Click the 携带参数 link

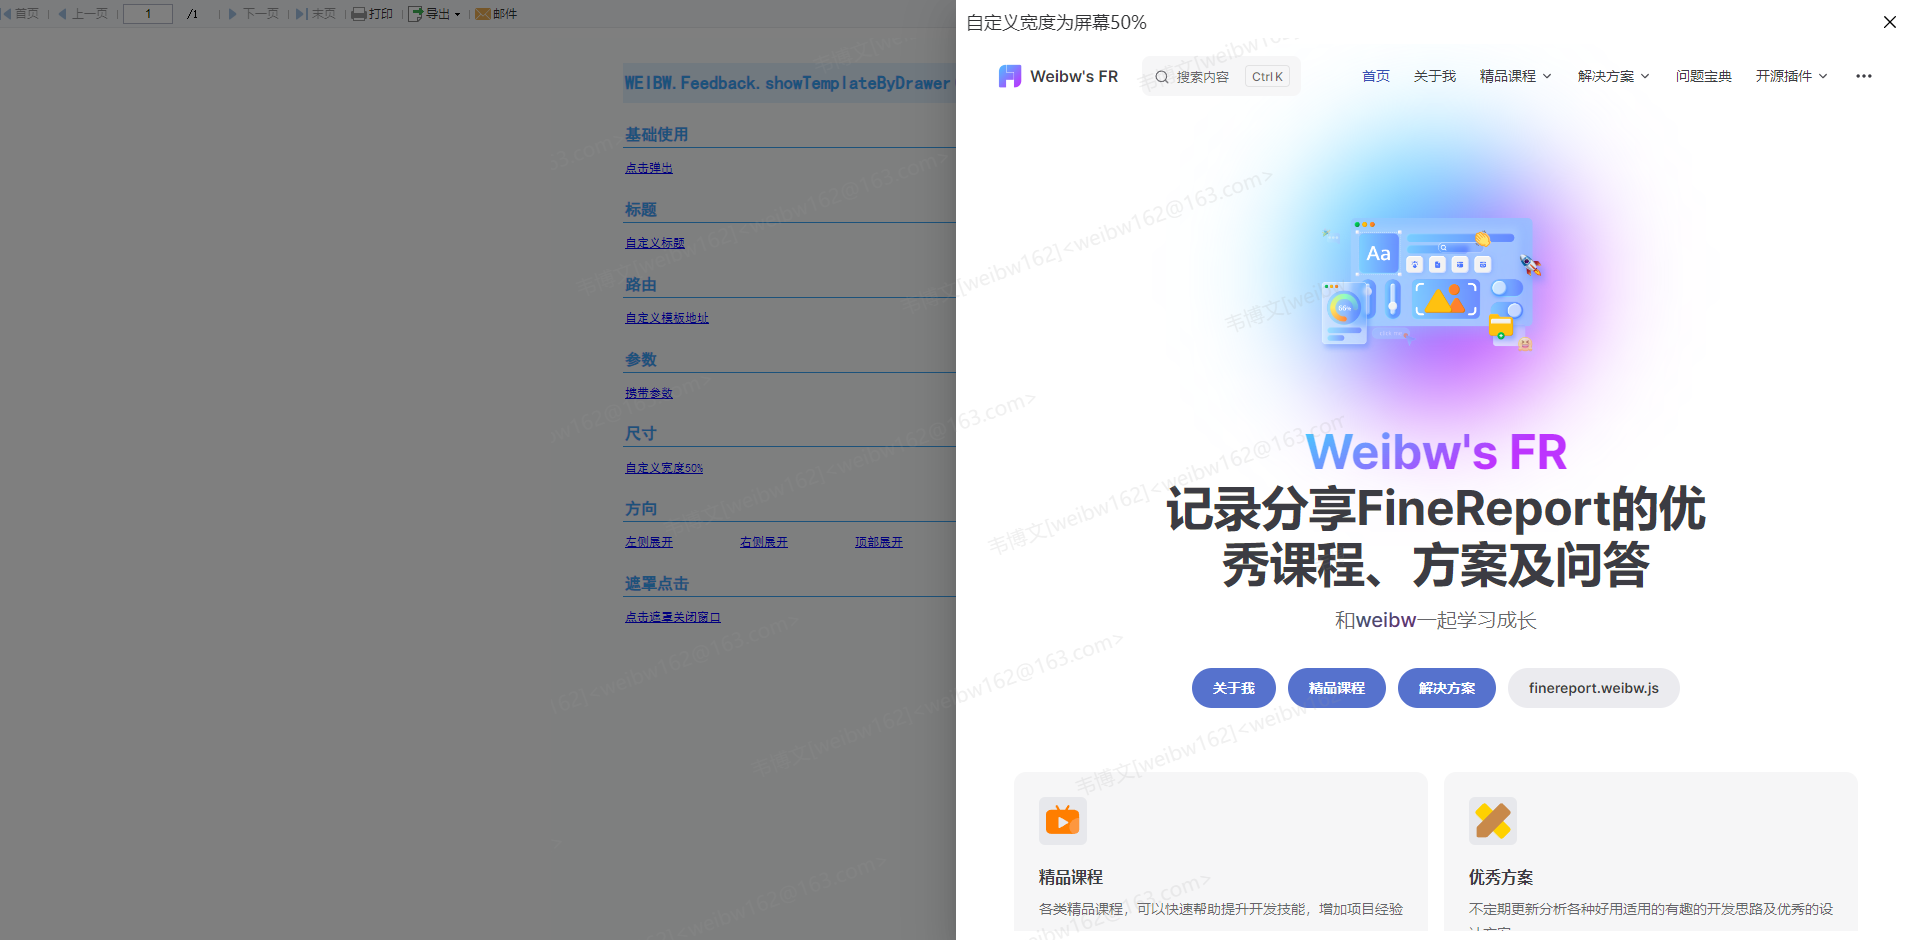649,393
